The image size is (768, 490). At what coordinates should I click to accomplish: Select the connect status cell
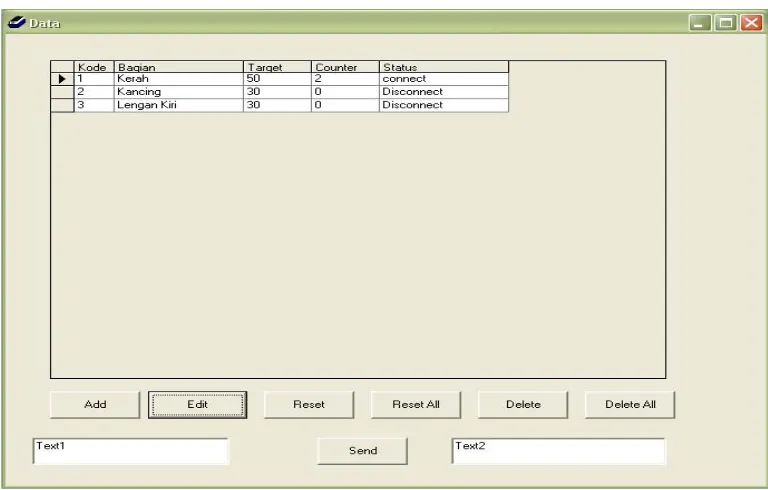click(x=444, y=79)
